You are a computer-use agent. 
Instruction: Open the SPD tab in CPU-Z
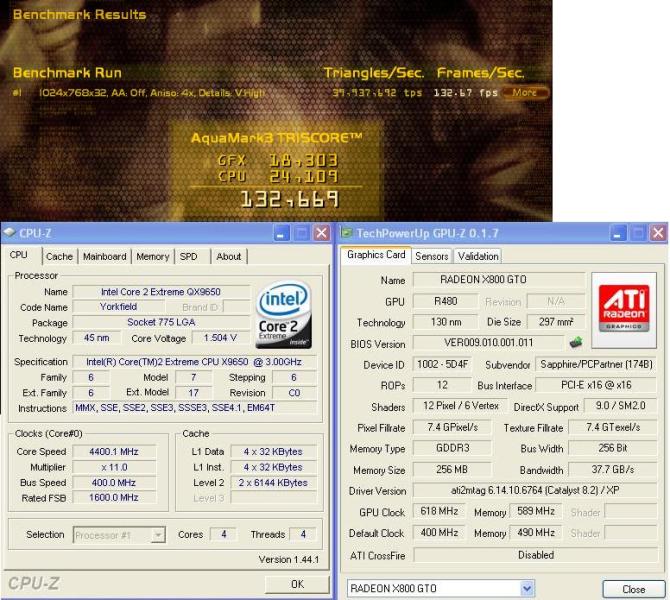[188, 256]
